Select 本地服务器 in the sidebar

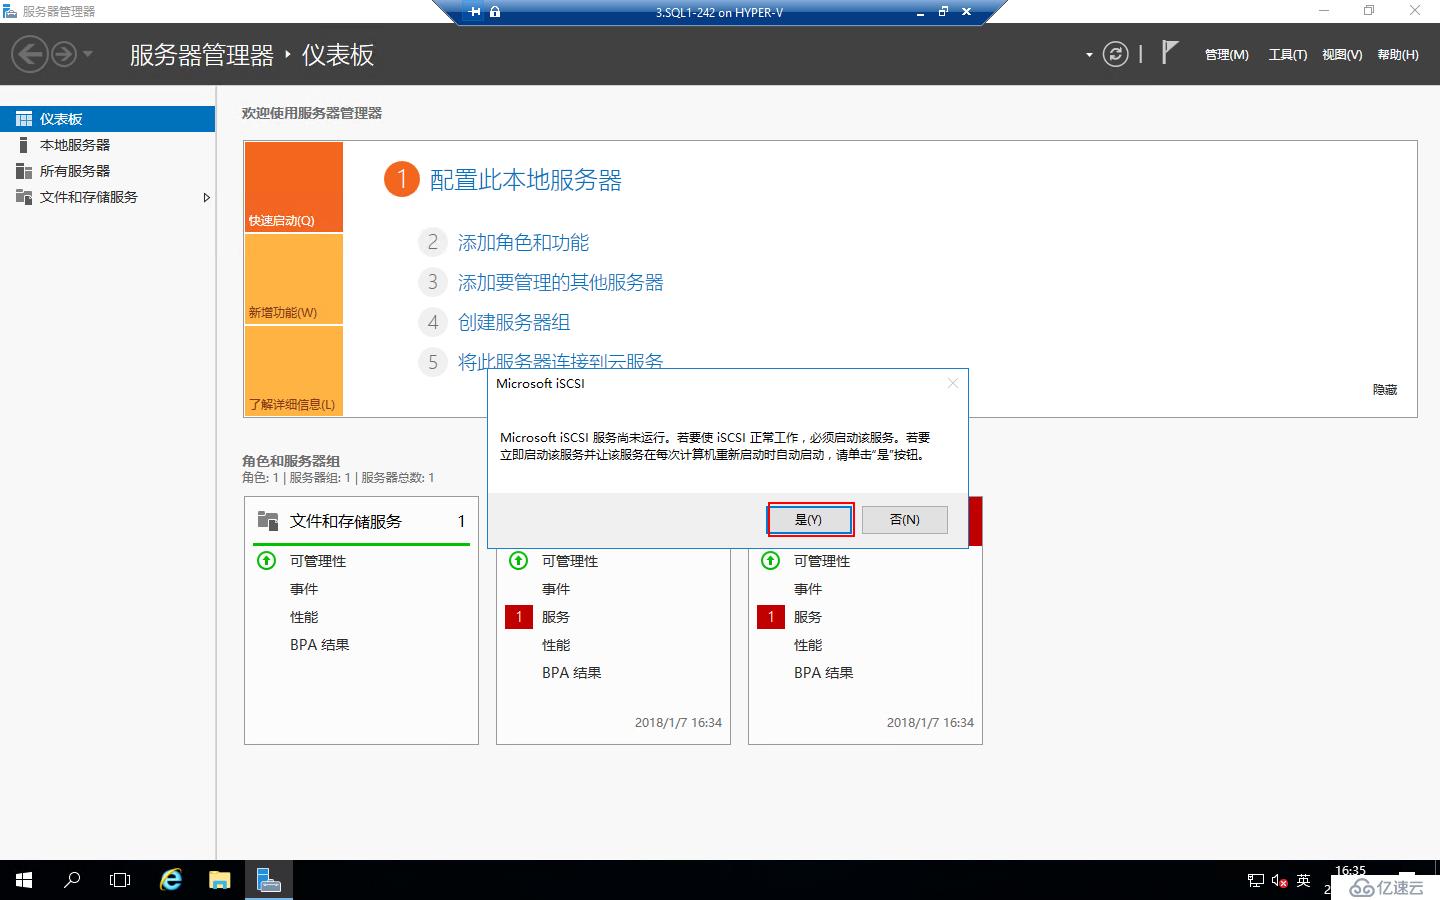click(x=107, y=145)
